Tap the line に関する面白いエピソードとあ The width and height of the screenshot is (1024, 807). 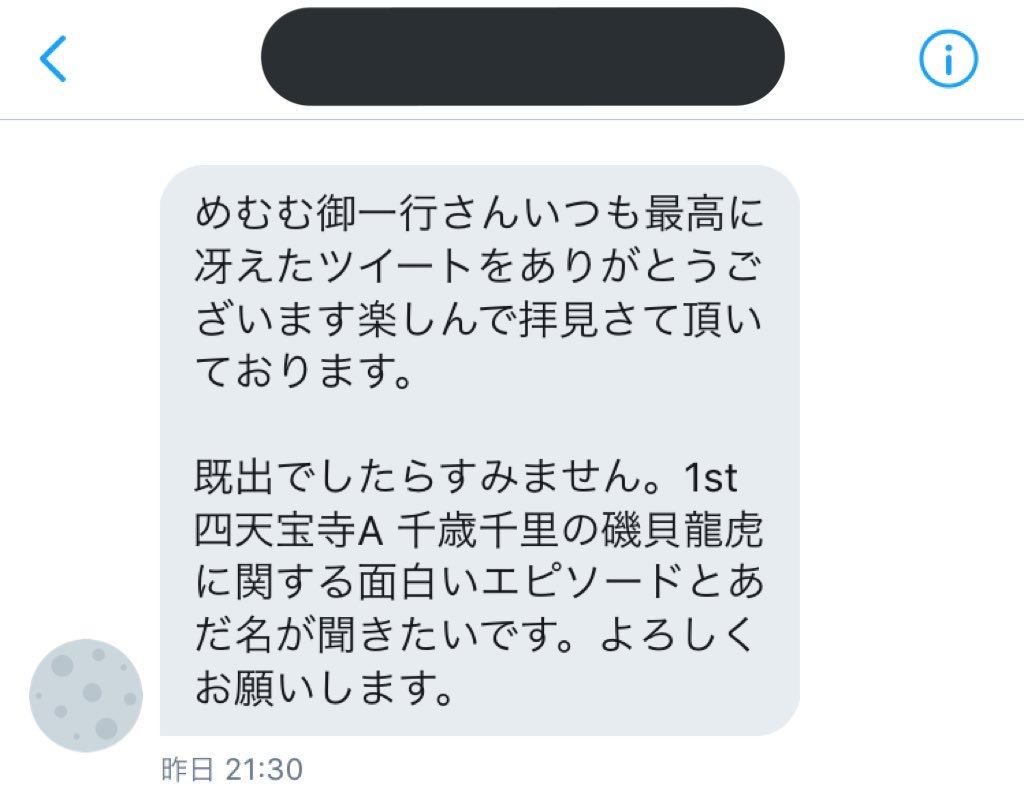[479, 582]
